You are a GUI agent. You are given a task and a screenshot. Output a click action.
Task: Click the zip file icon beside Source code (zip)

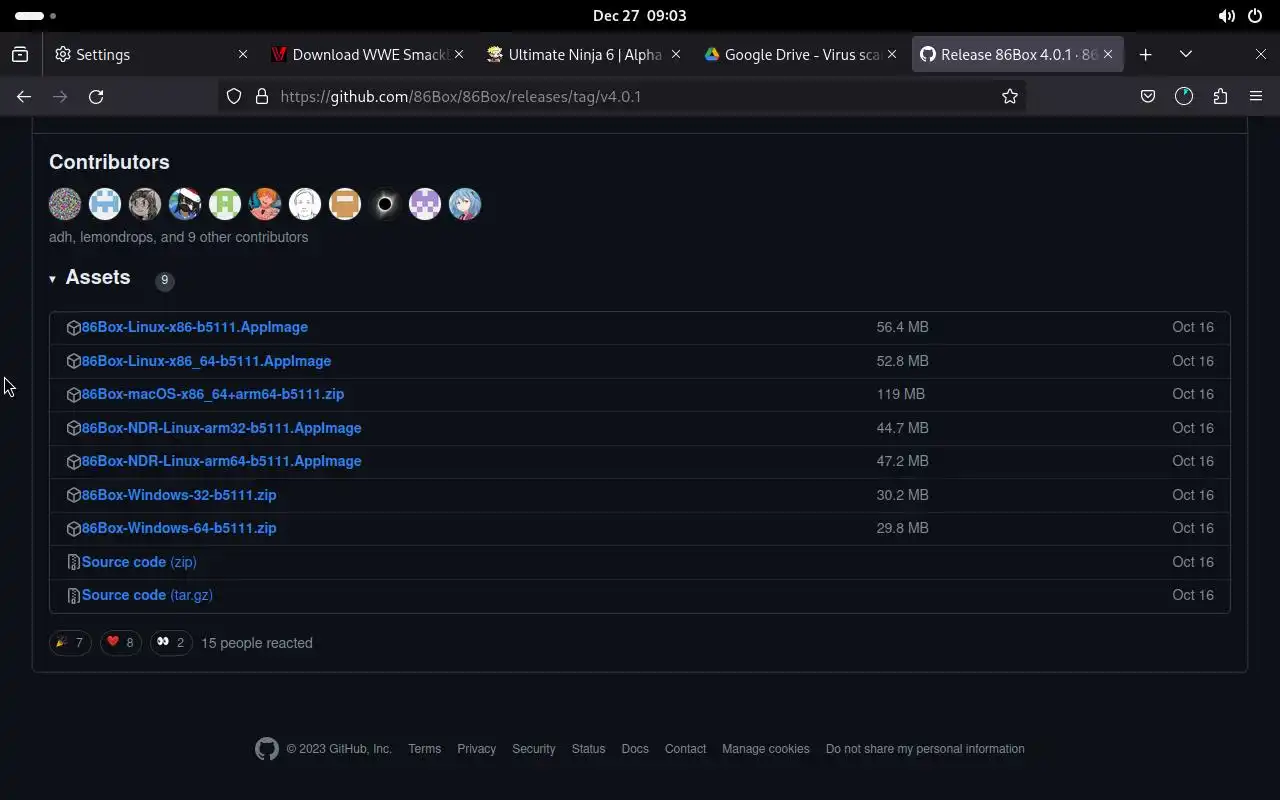pyautogui.click(x=73, y=562)
